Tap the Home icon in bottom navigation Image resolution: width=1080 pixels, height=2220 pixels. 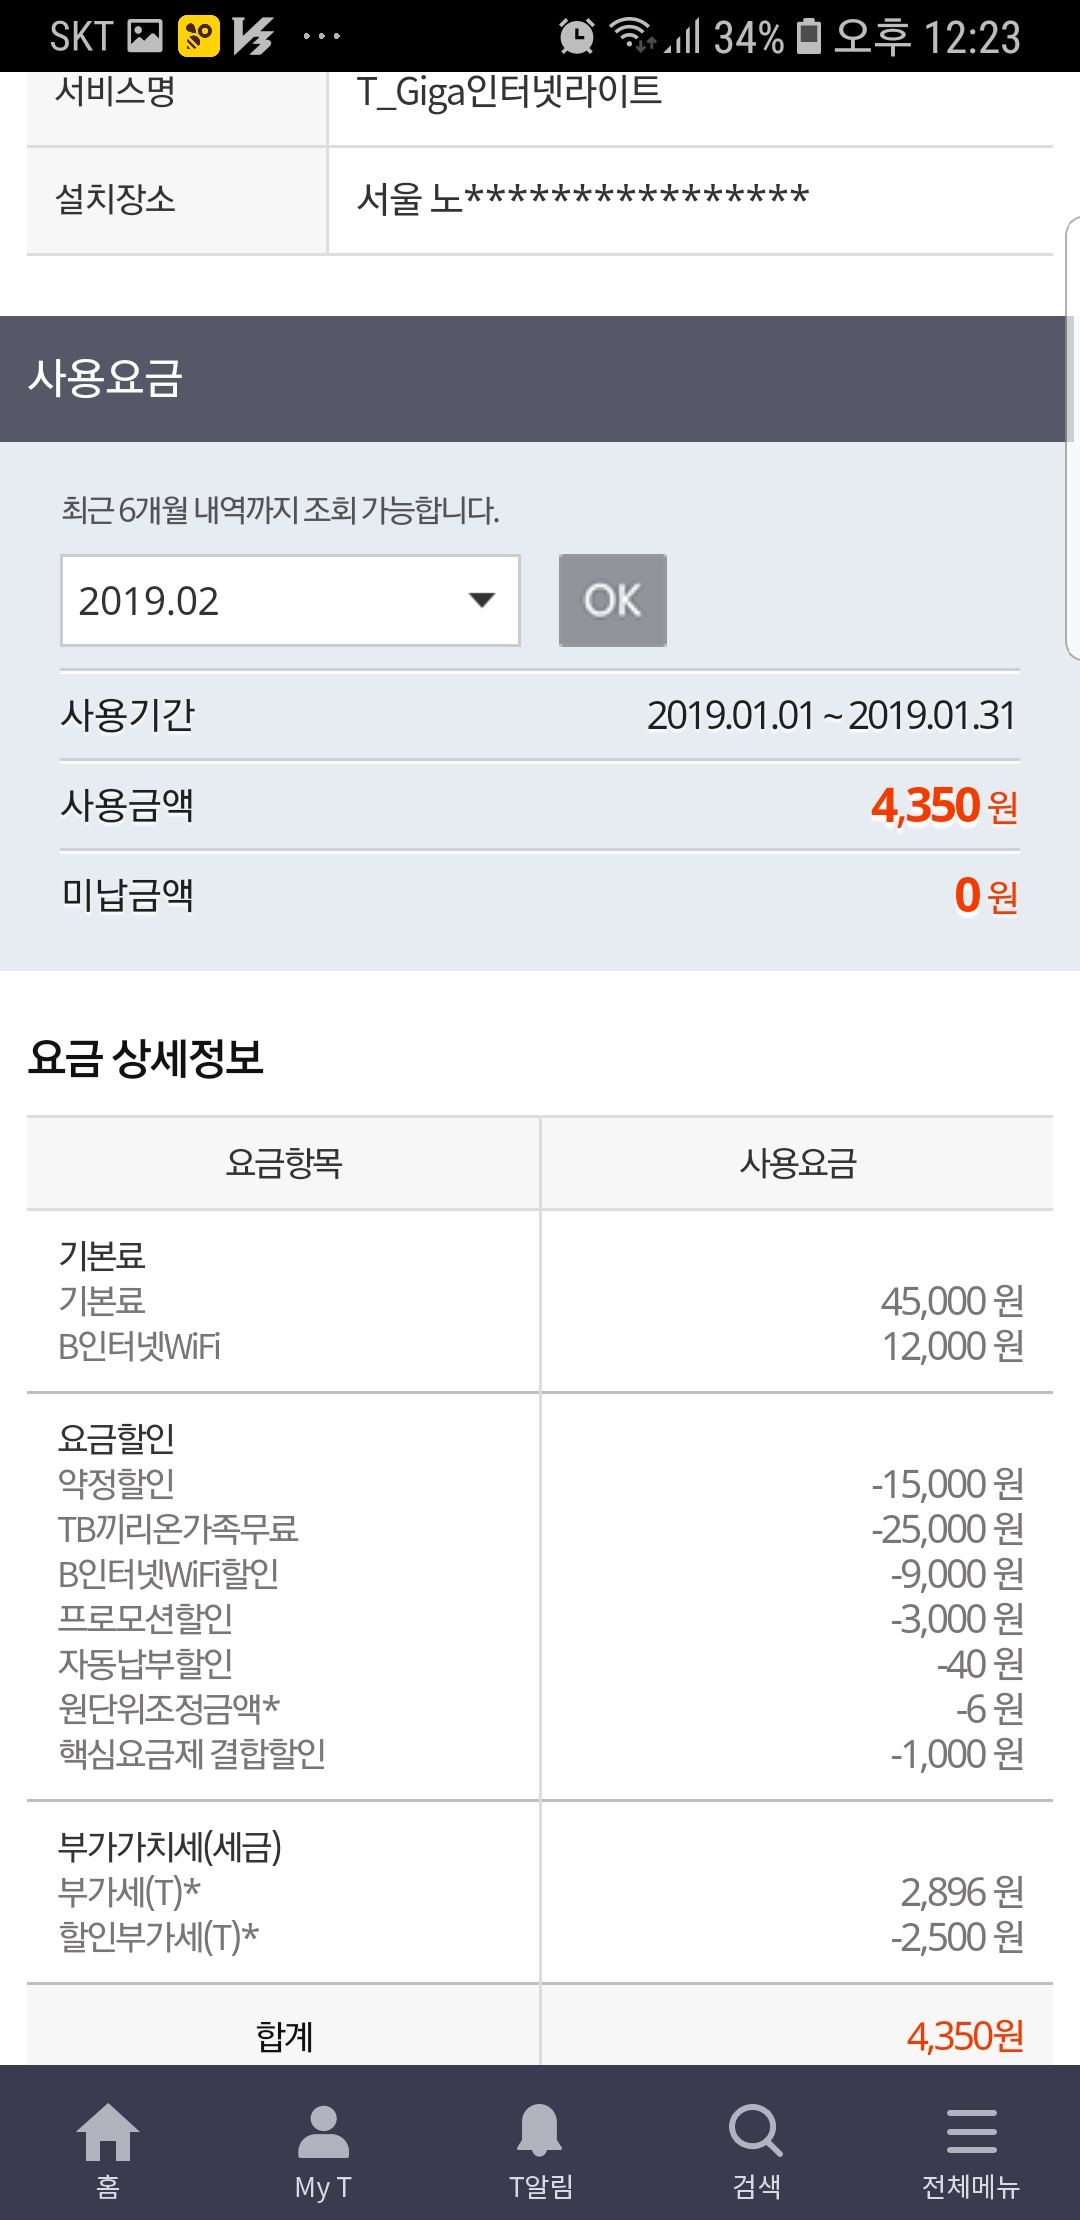click(108, 2143)
